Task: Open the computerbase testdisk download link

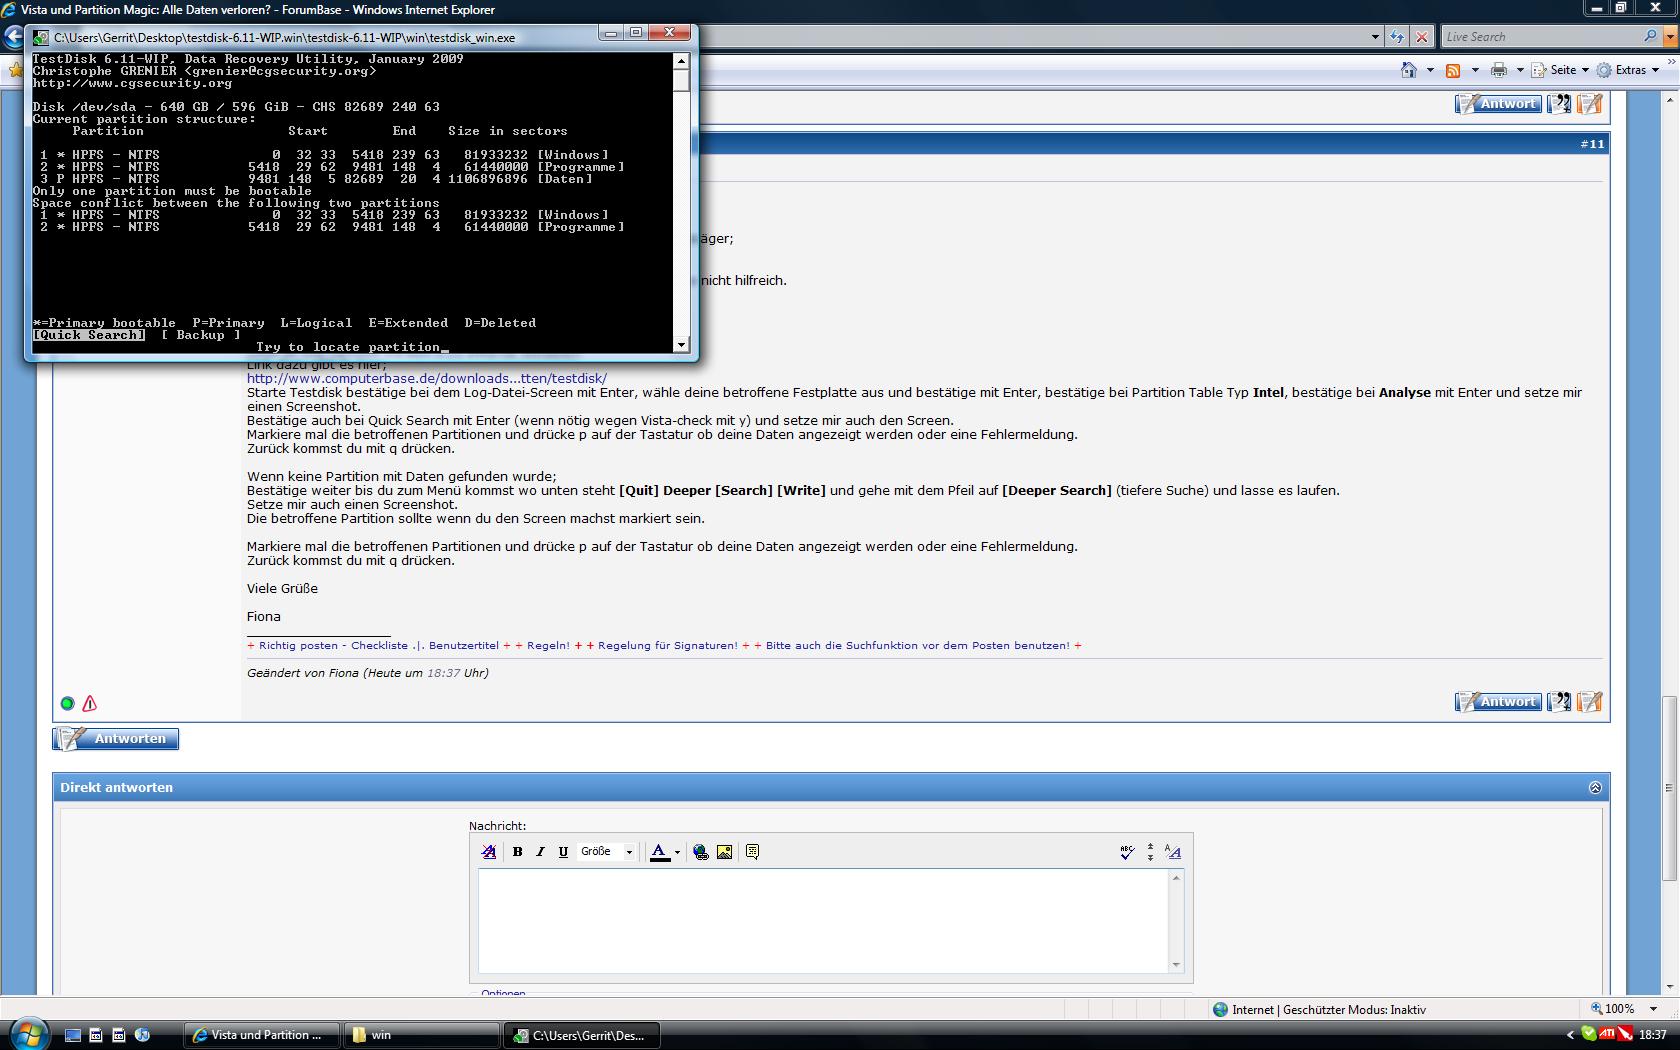Action: click(427, 378)
